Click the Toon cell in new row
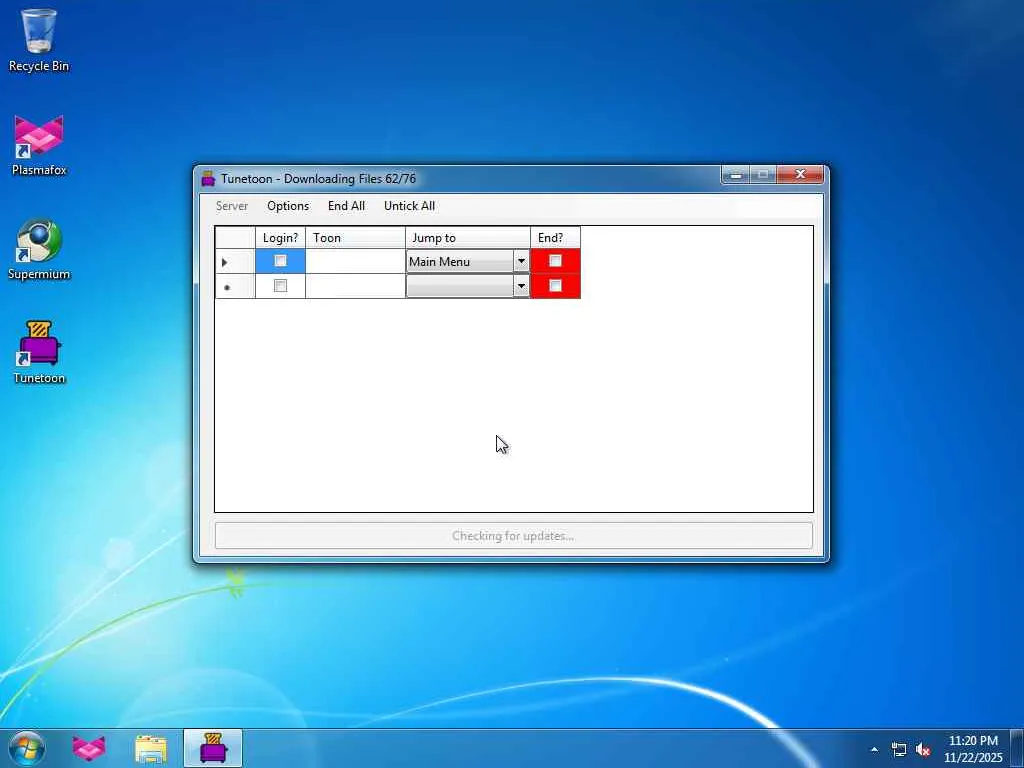Viewport: 1024px width, 768px height. (x=355, y=286)
